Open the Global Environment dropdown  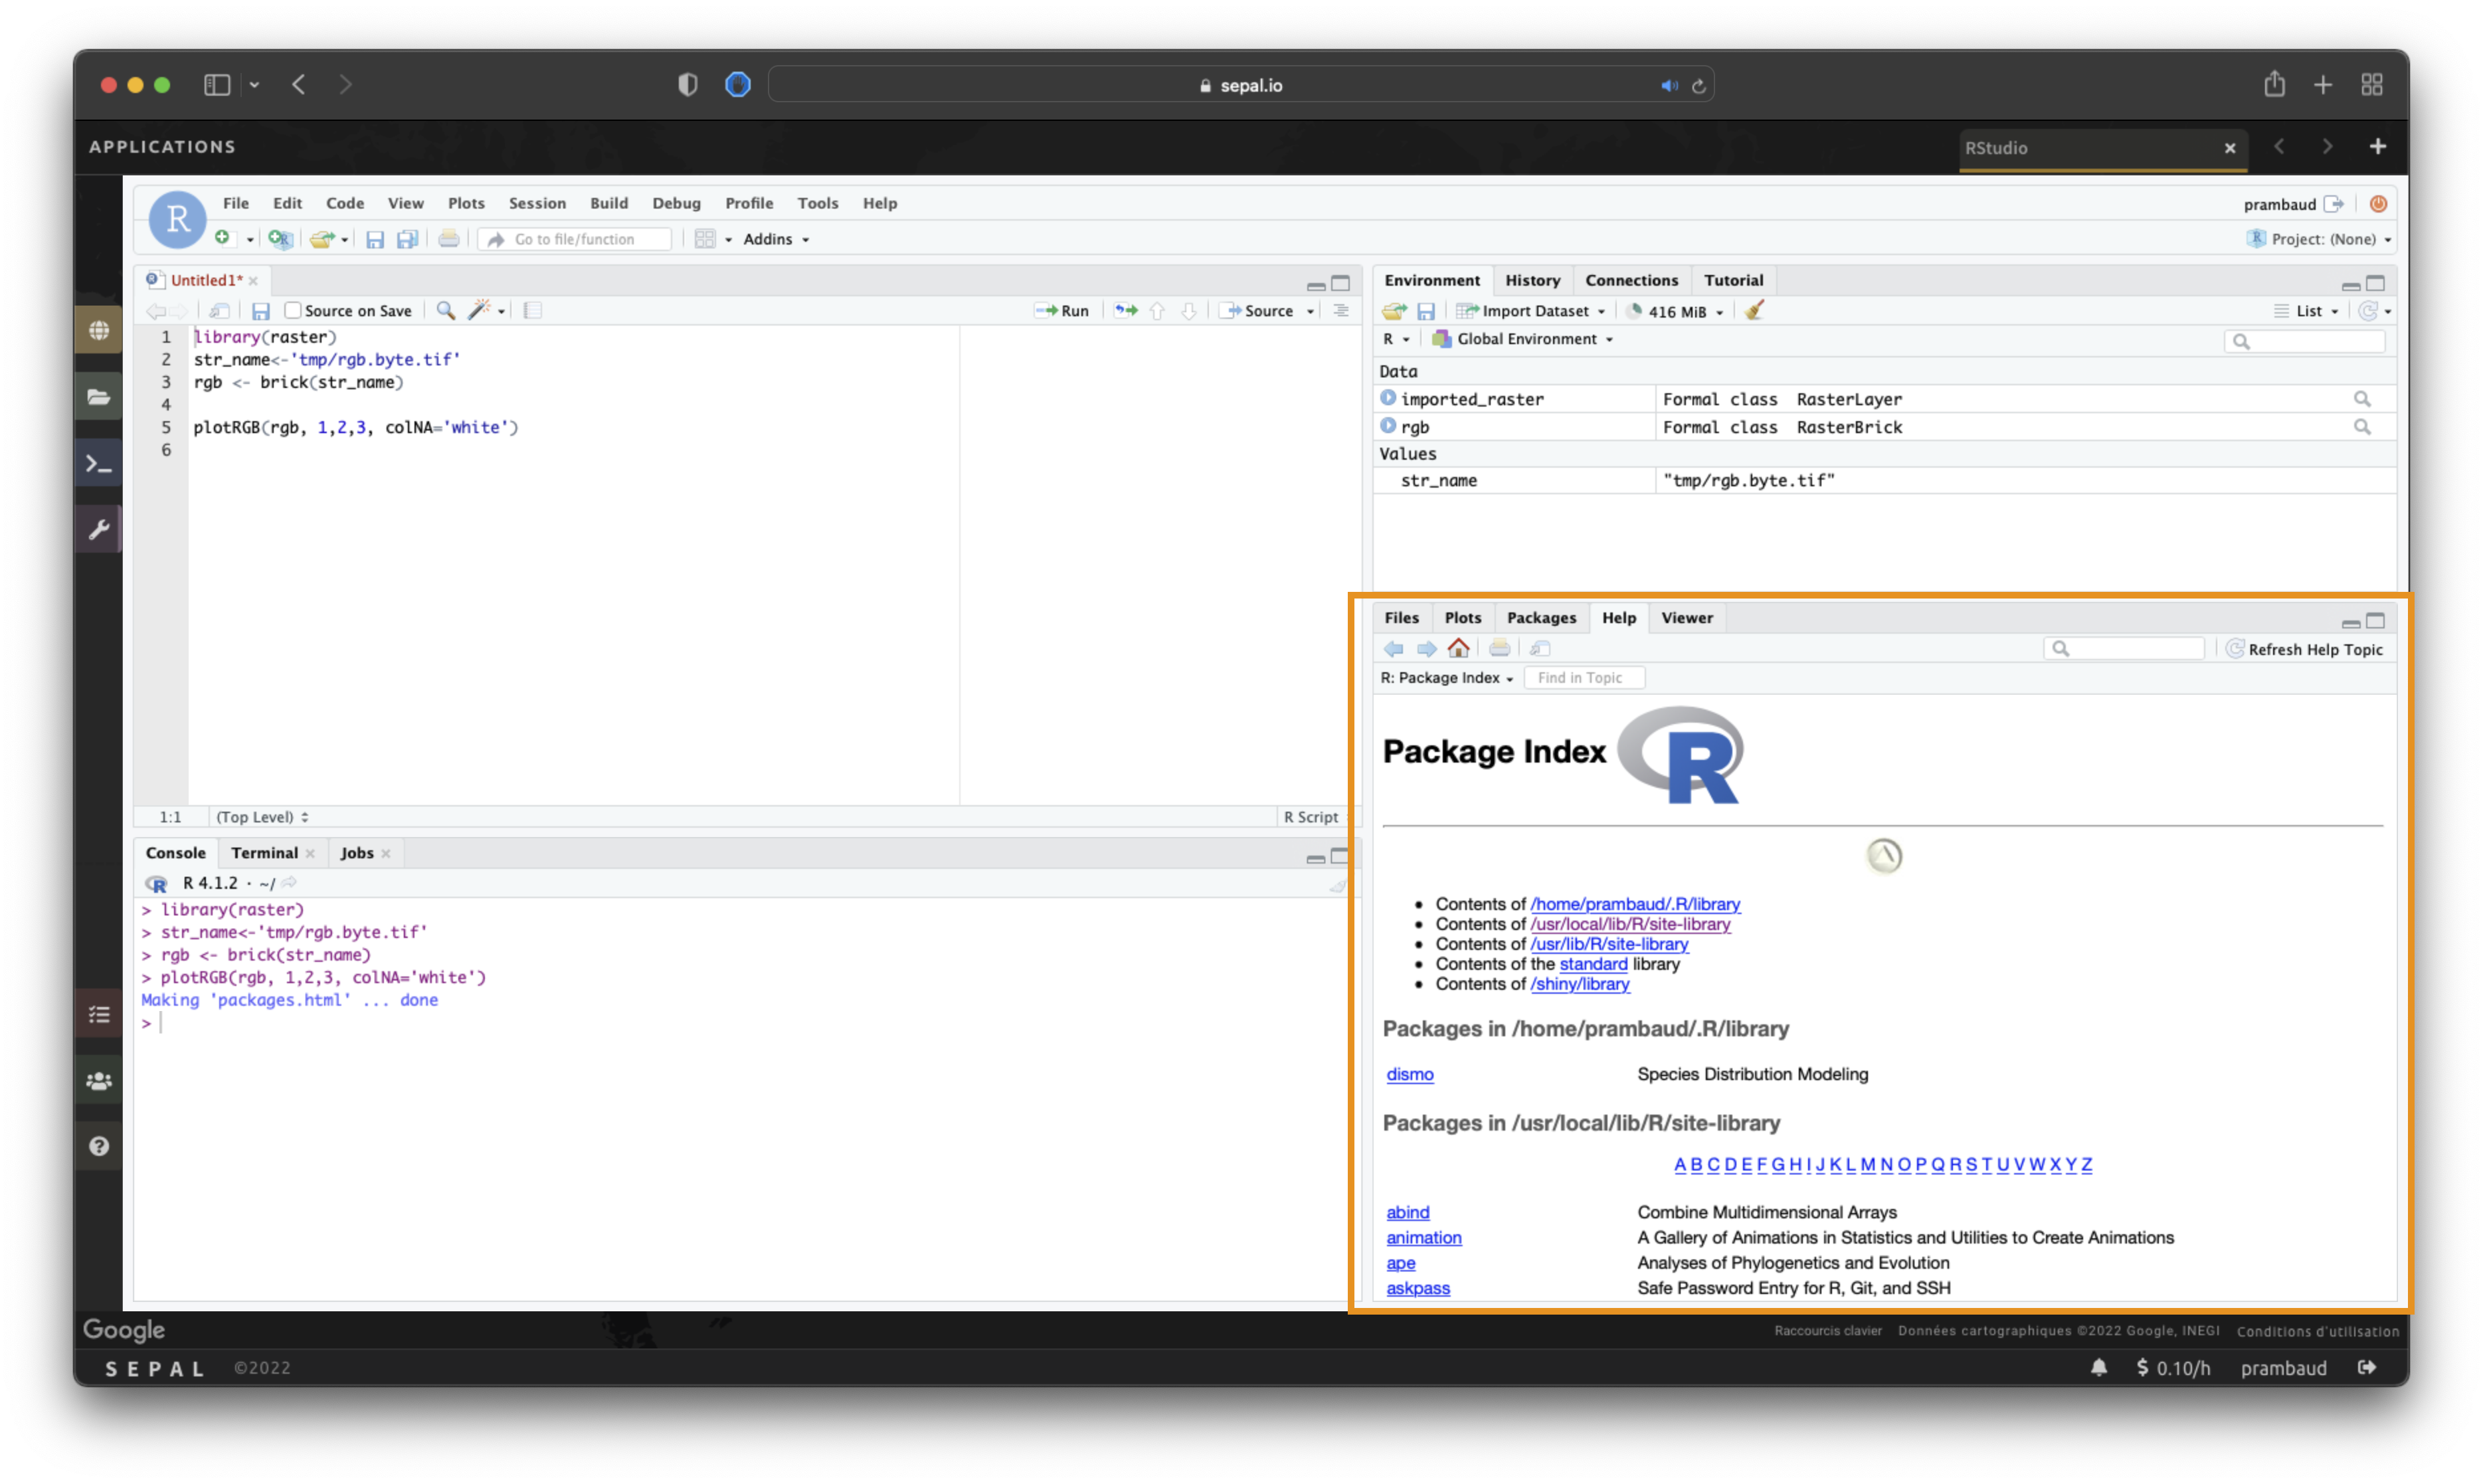[1525, 339]
